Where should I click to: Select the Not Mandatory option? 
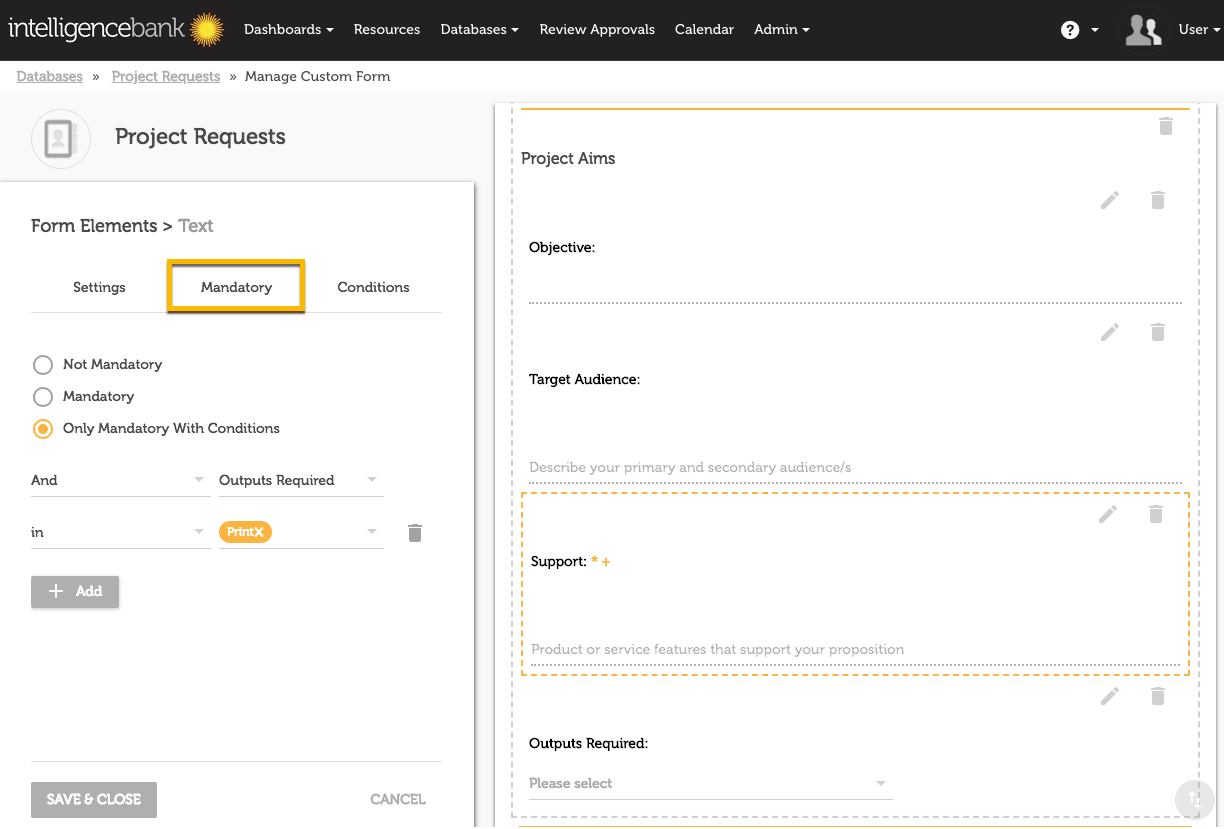point(43,364)
